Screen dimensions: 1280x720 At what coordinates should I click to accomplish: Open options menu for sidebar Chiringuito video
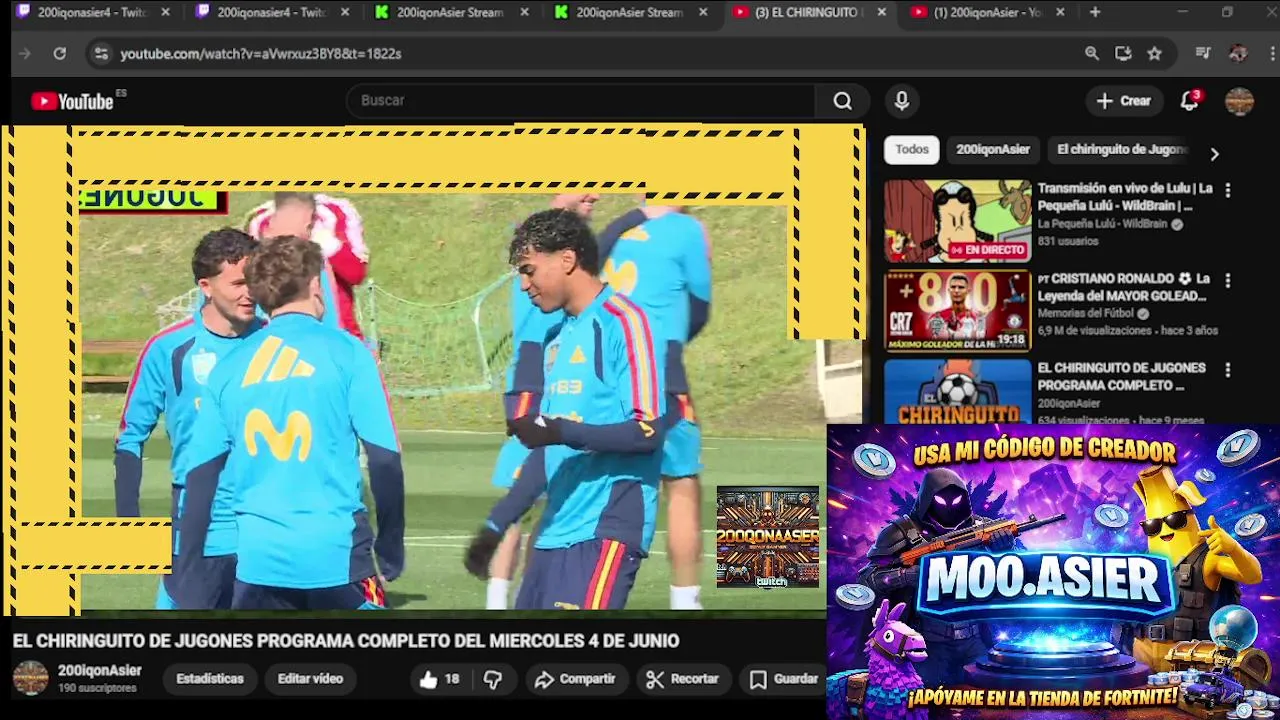point(1228,370)
